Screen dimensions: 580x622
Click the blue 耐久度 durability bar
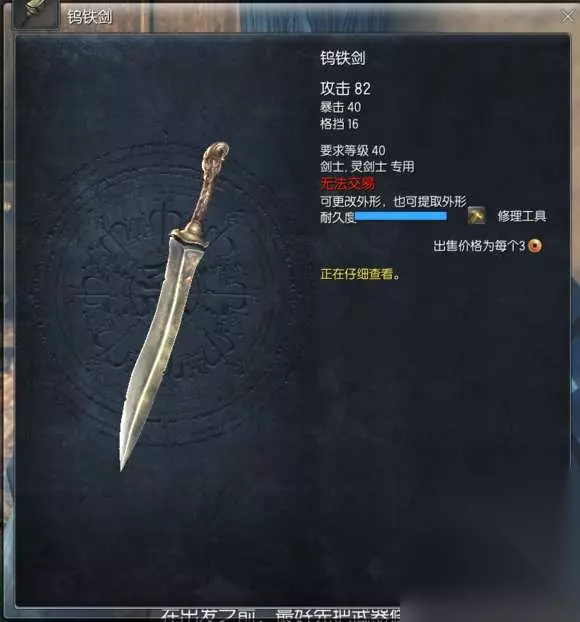401,216
